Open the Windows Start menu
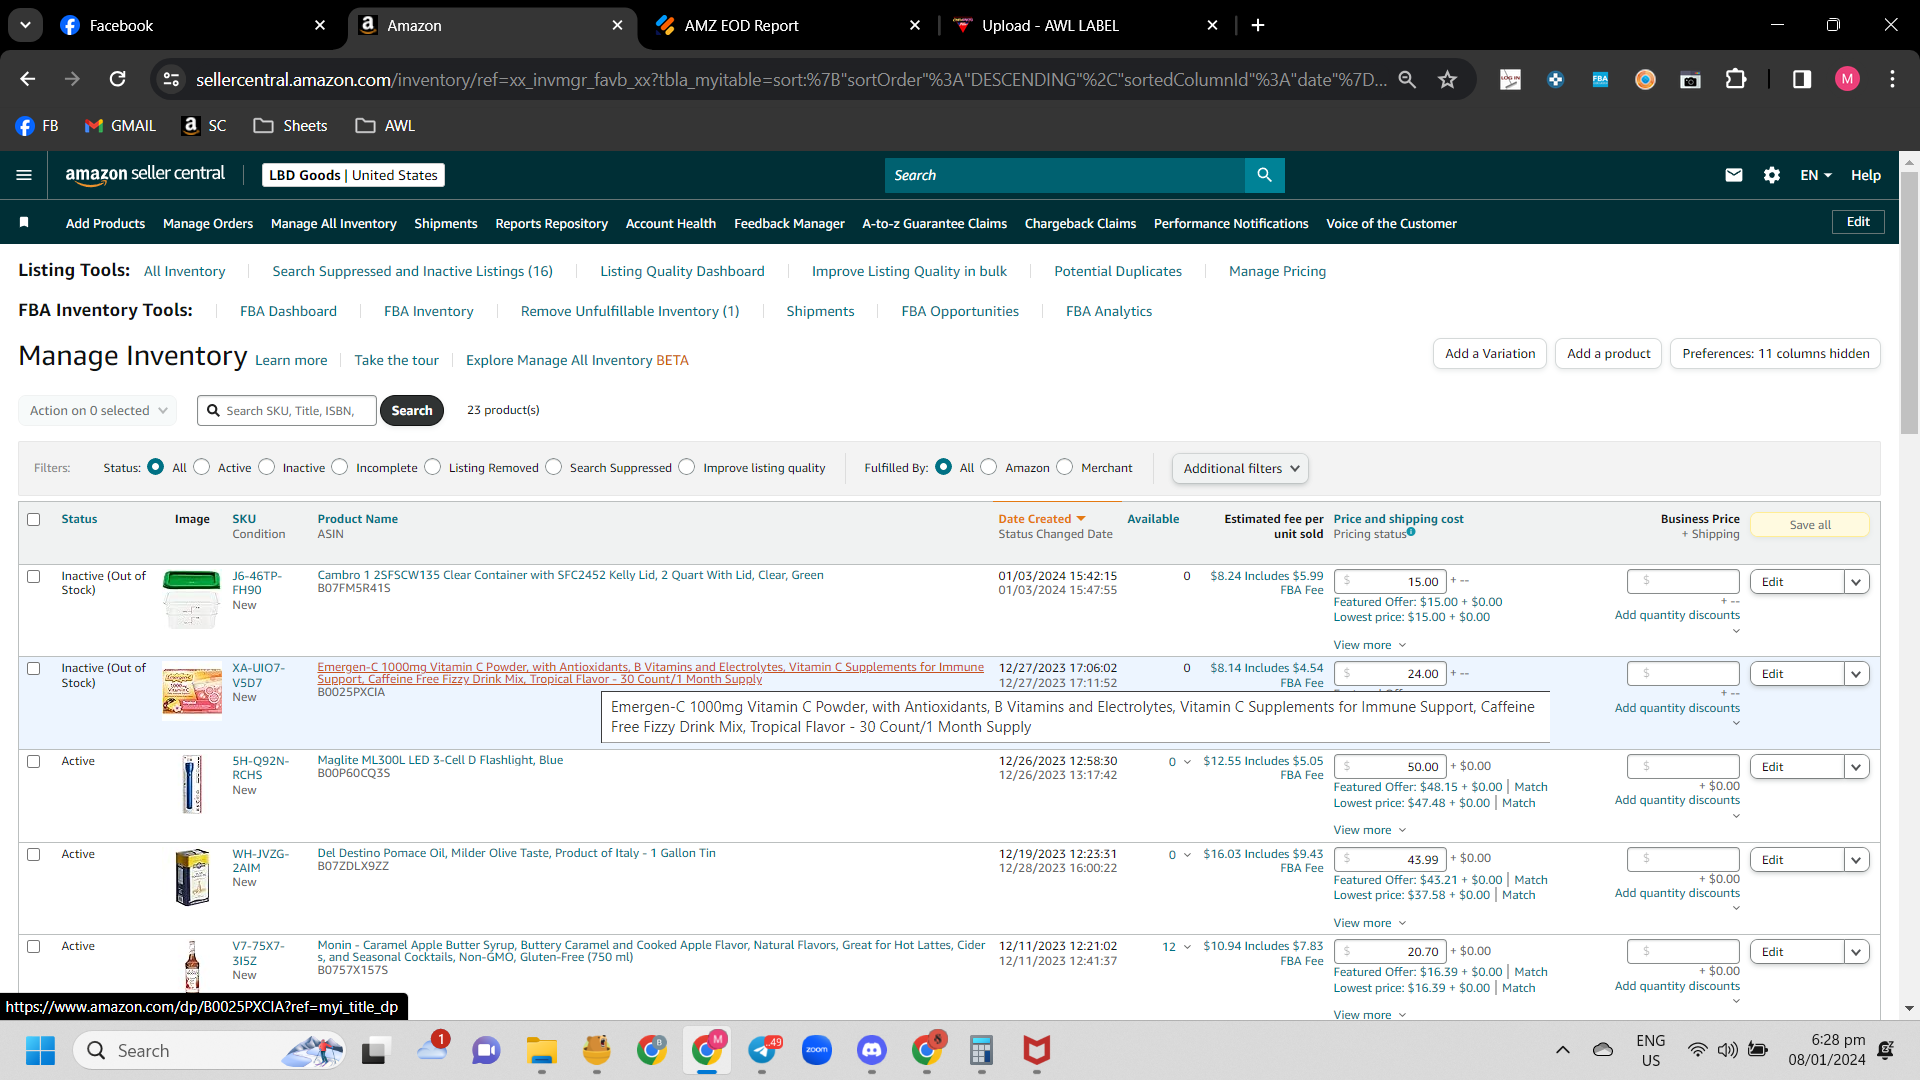 point(40,1050)
